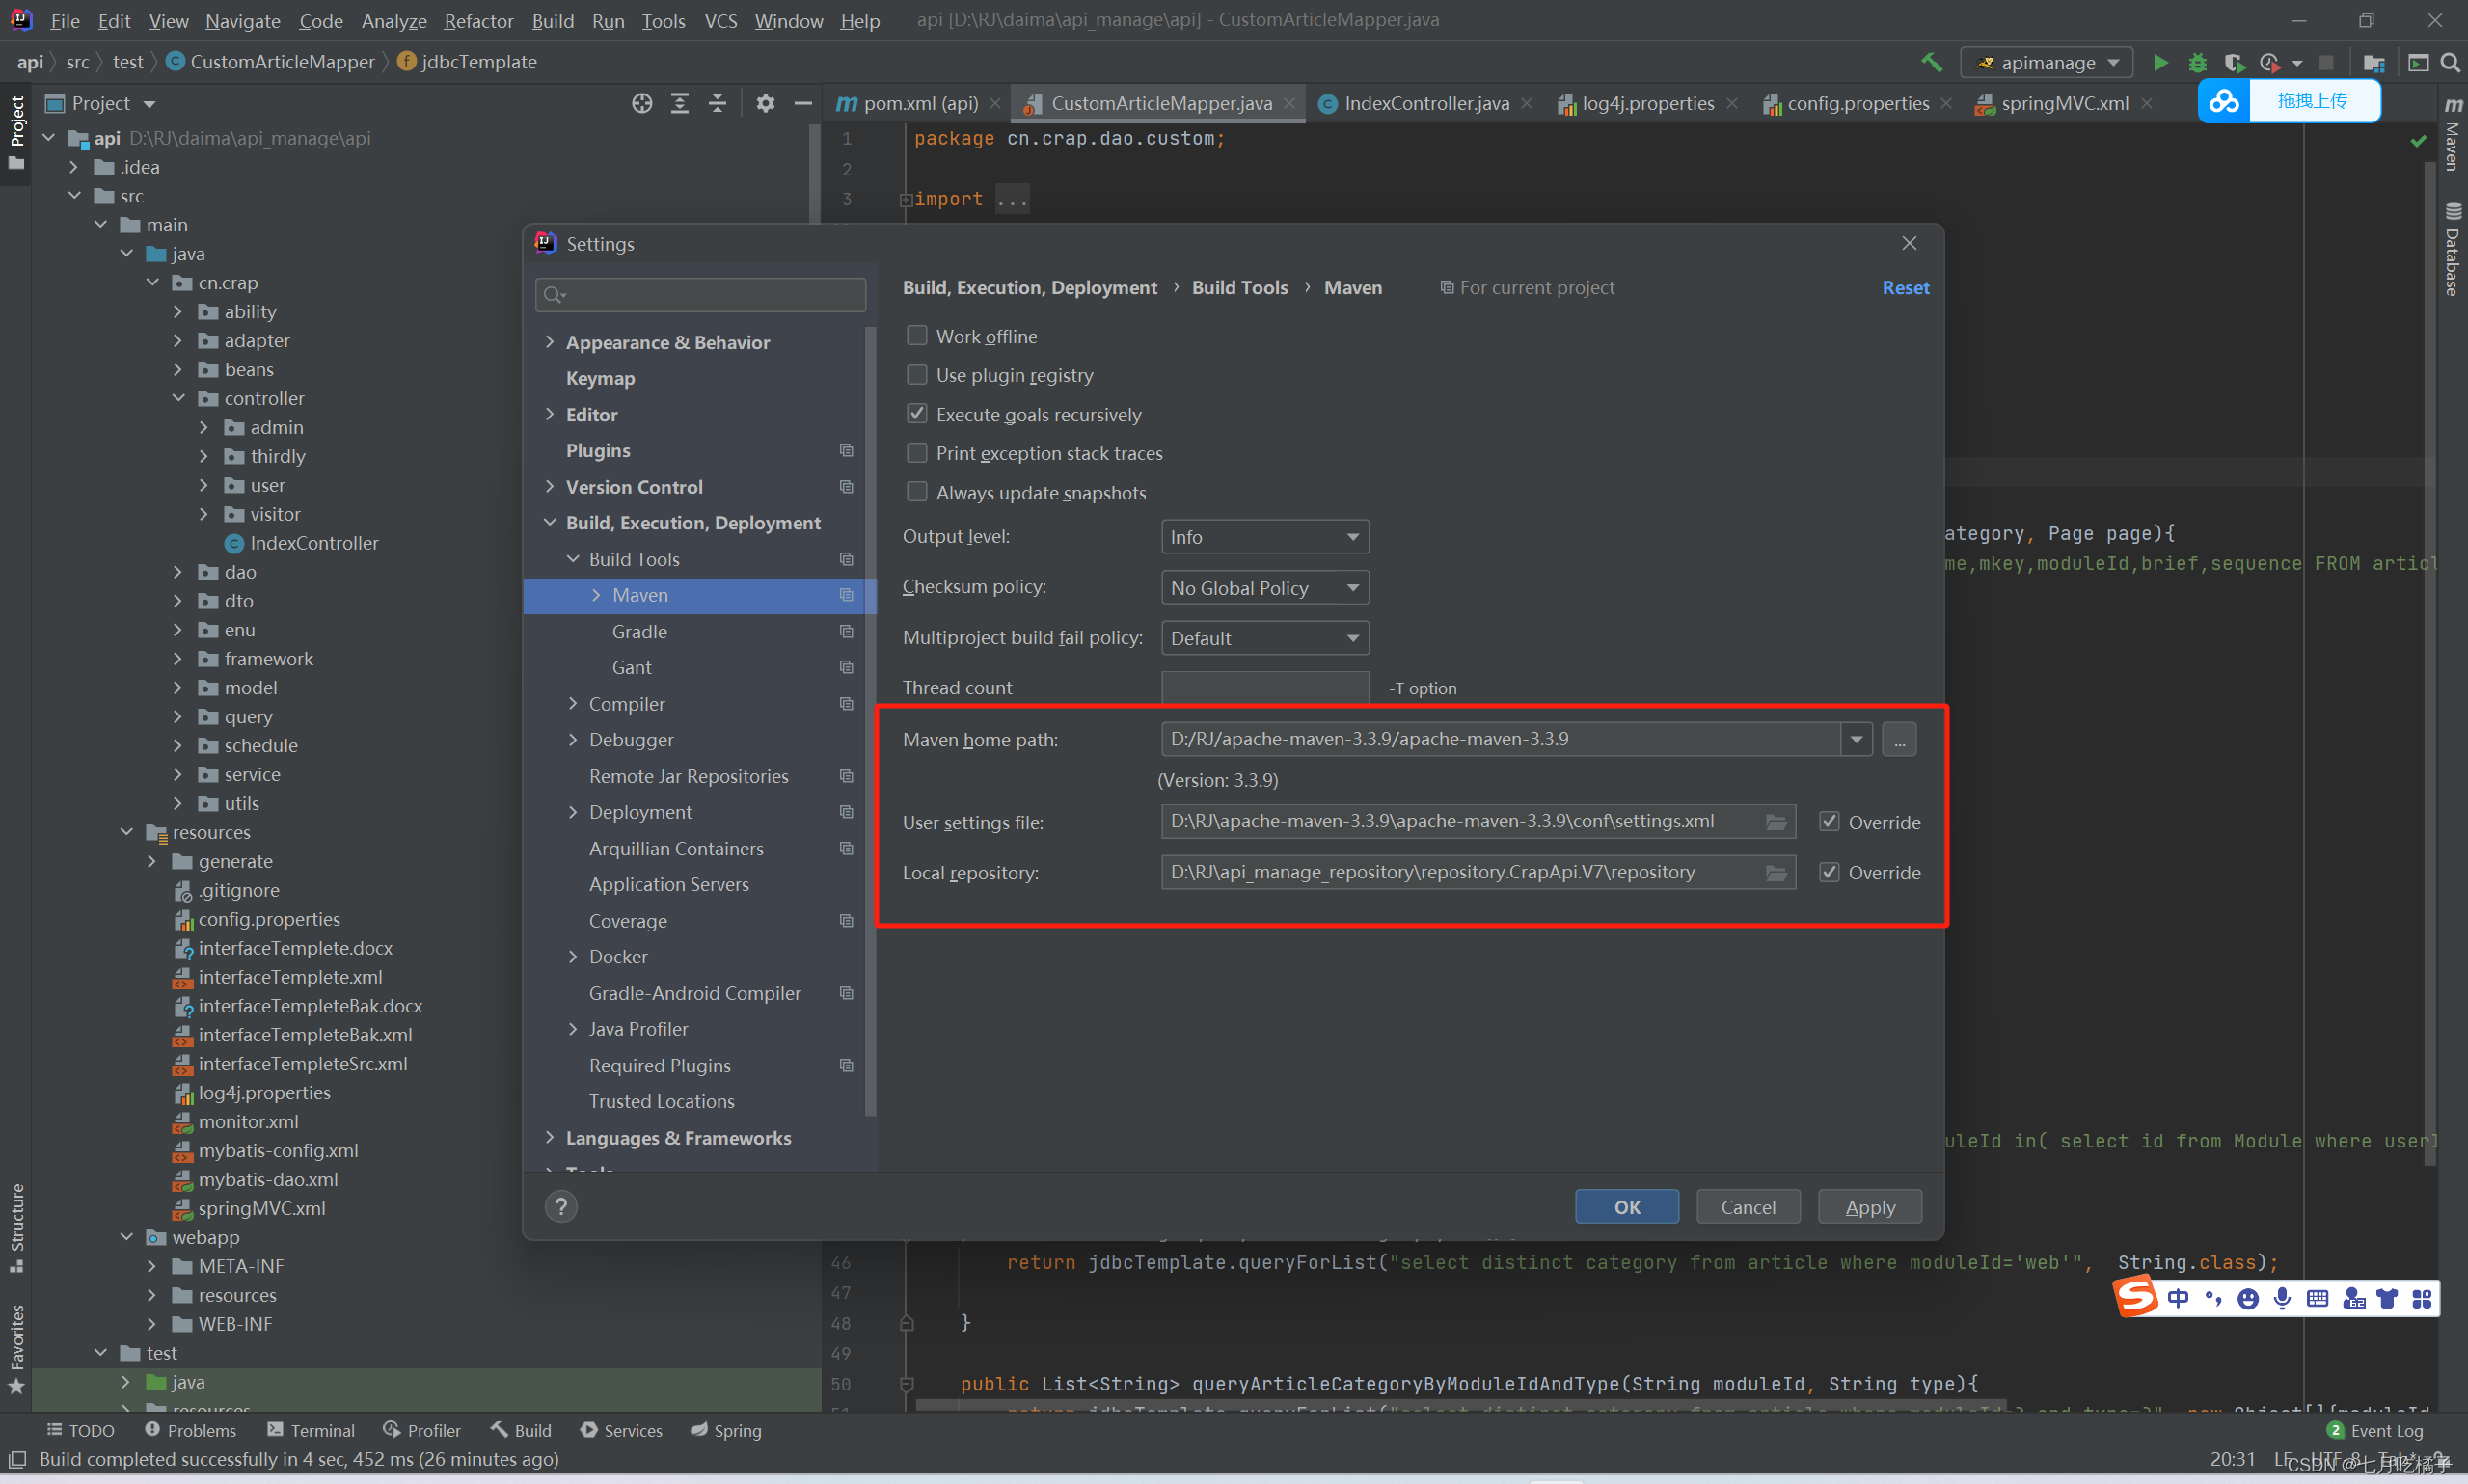Image resolution: width=2468 pixels, height=1484 pixels.
Task: Click the Apply button in Settings
Action: coord(1870,1207)
